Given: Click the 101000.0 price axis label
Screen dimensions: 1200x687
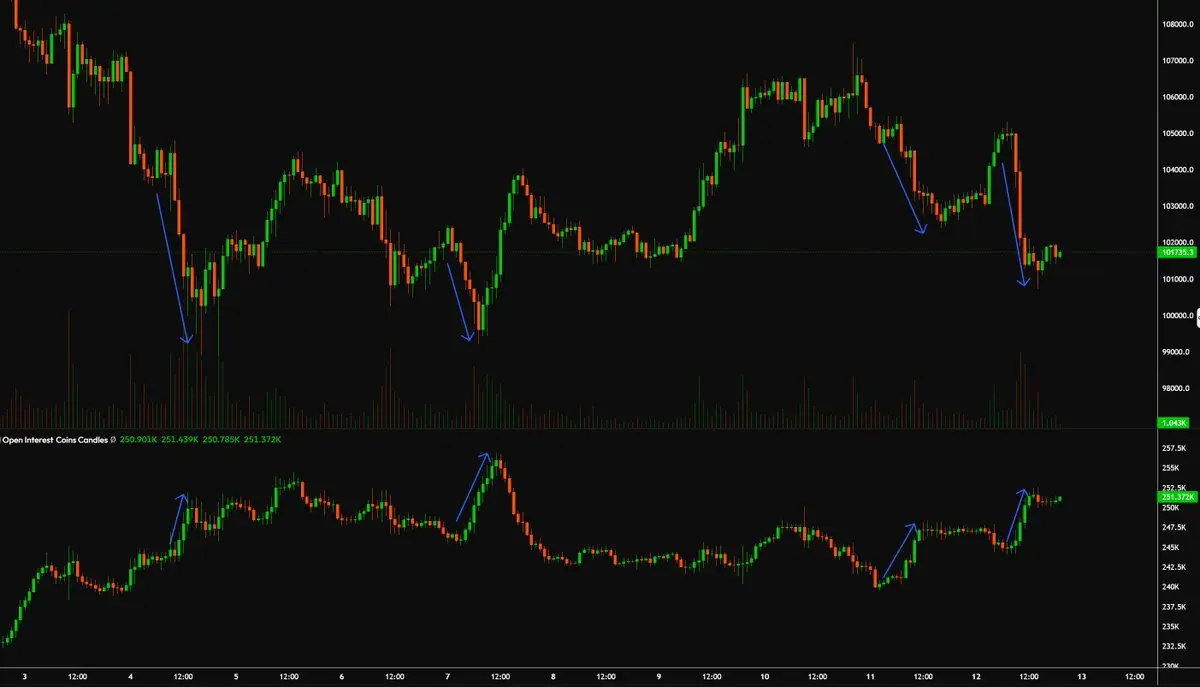Looking at the screenshot, I should 1178,279.
